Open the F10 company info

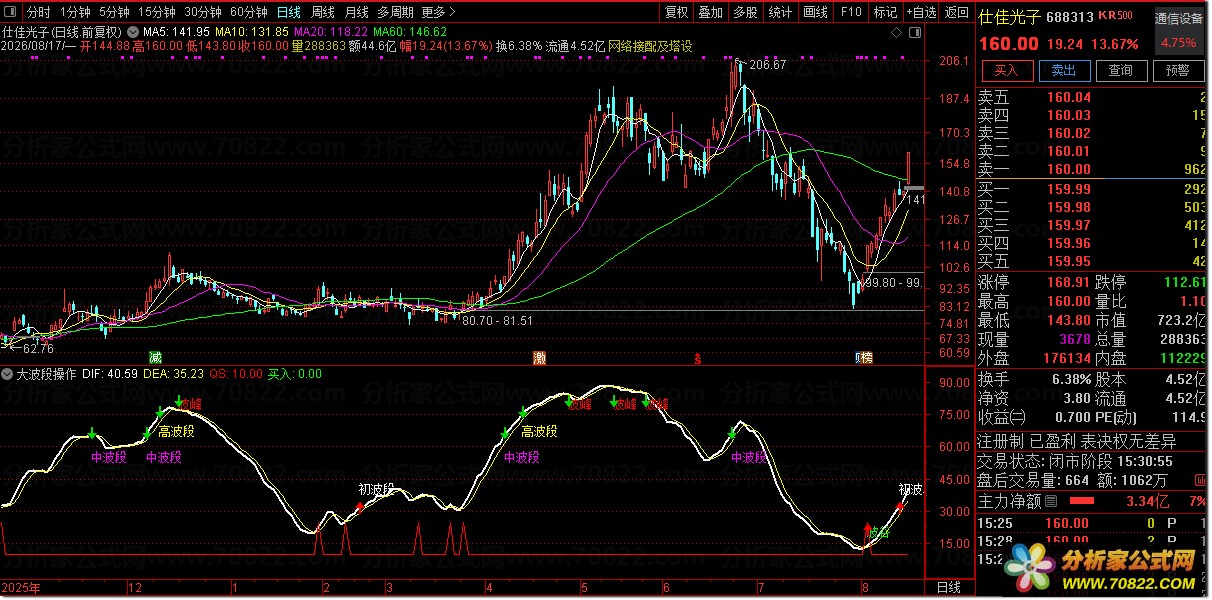[x=850, y=13]
